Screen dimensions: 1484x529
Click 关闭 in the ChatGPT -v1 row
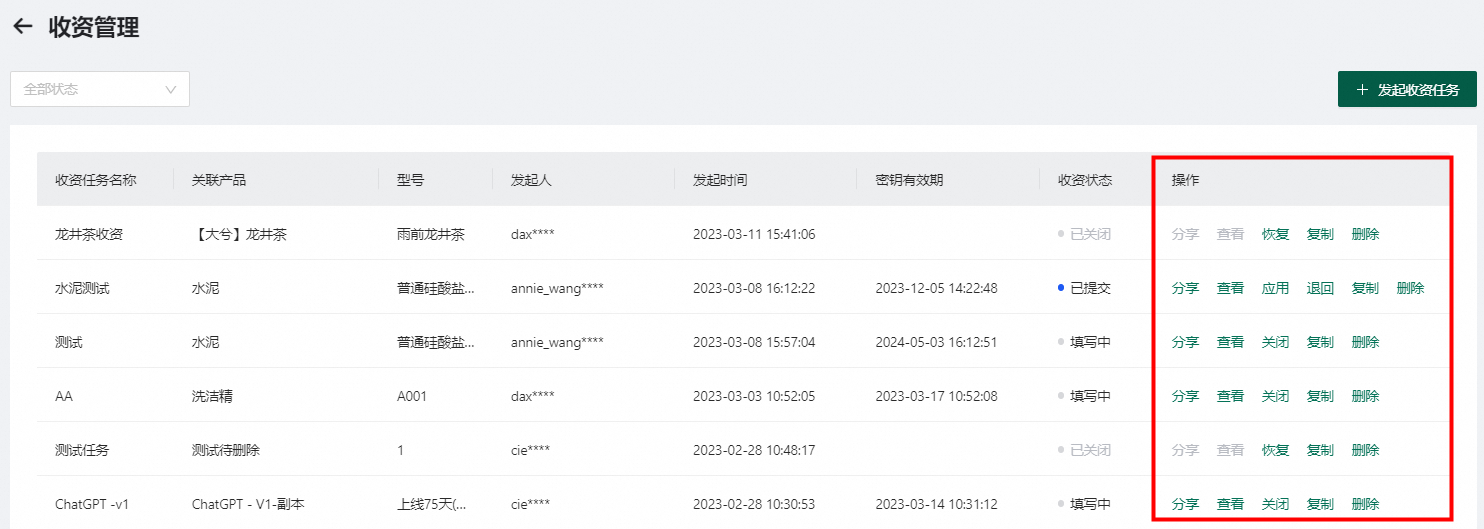click(1275, 504)
